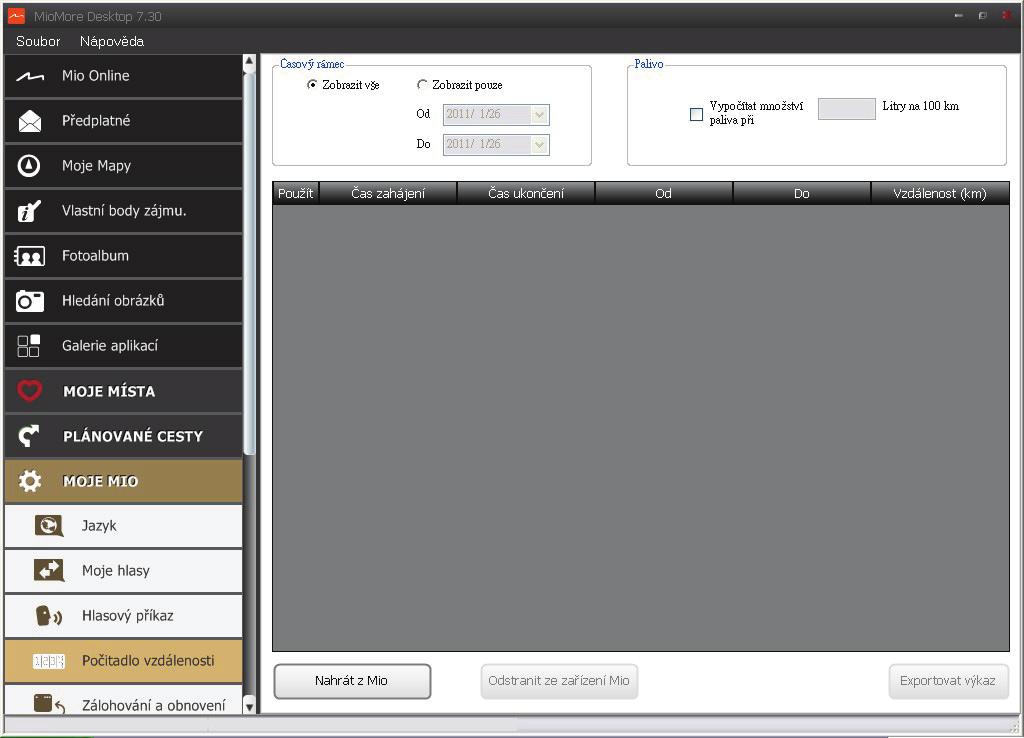This screenshot has height=738, width=1024.
Task: Select the Zobrazit pouze radio button
Action: (x=422, y=85)
